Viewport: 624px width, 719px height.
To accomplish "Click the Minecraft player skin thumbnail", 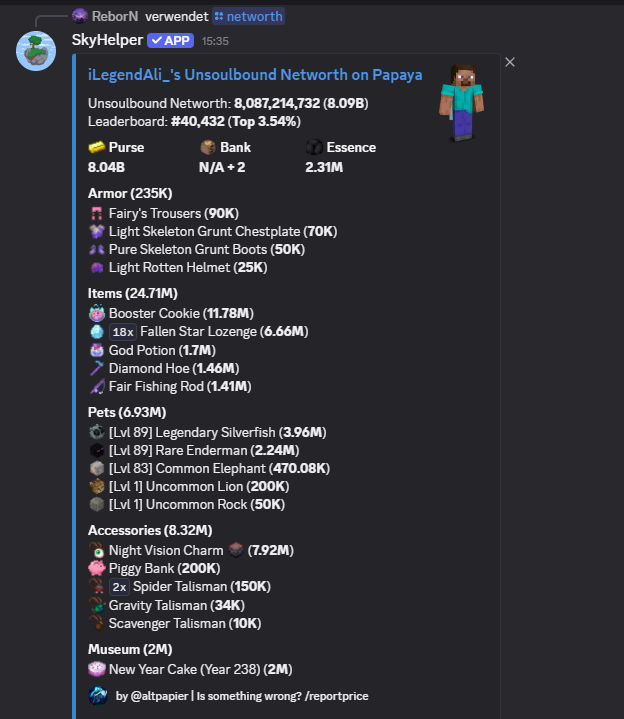I will click(x=461, y=103).
